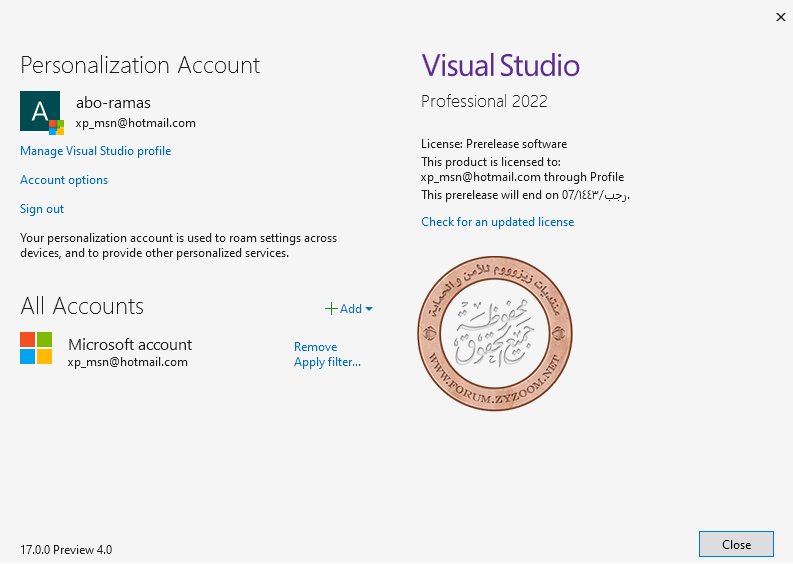793x564 pixels.
Task: Open Account options link
Action: 64,180
